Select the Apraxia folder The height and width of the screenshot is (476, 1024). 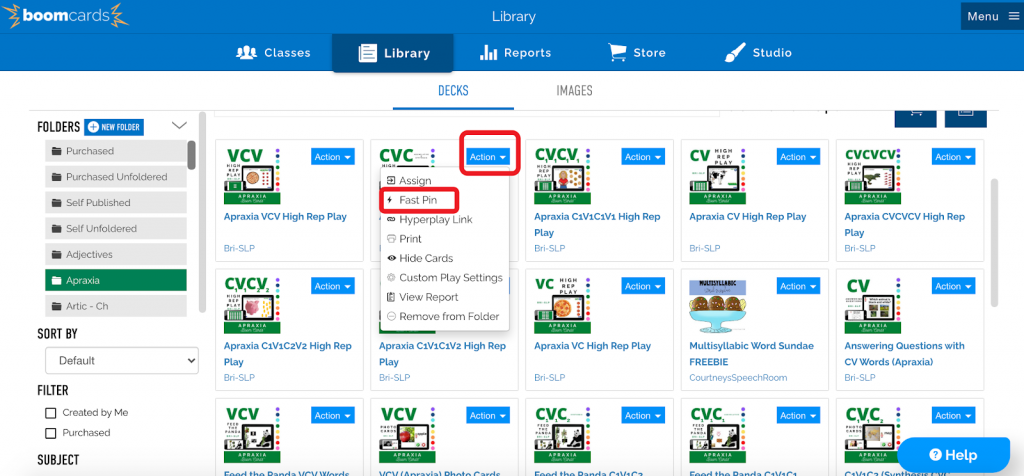[116, 280]
